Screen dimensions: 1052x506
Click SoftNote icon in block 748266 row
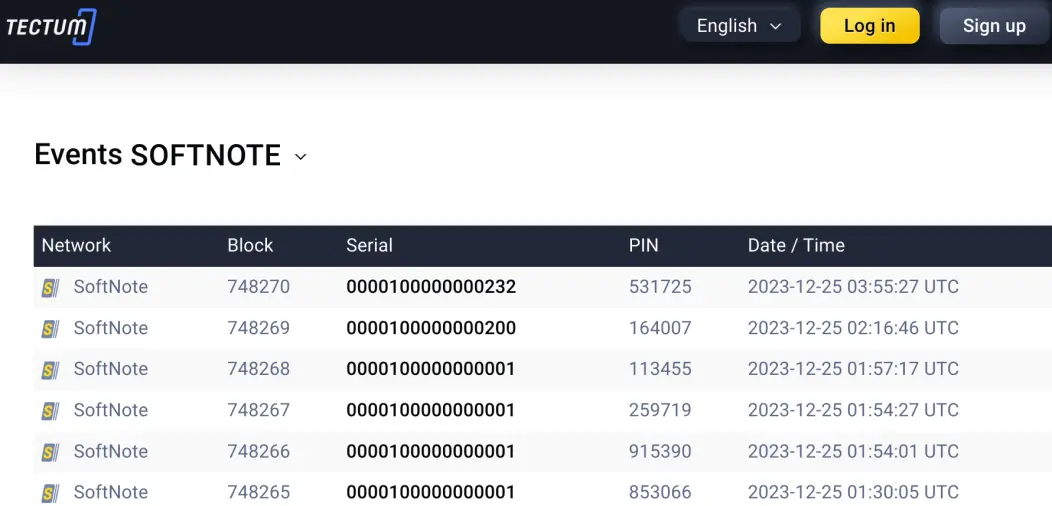click(x=50, y=452)
